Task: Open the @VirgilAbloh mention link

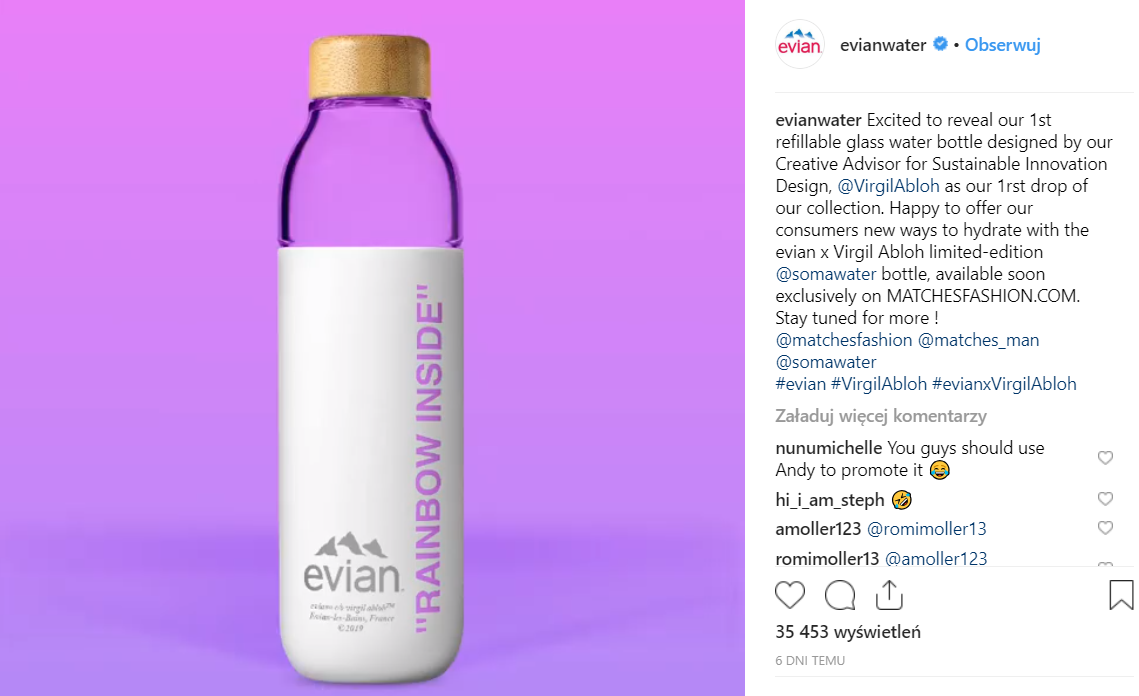Action: (x=888, y=186)
